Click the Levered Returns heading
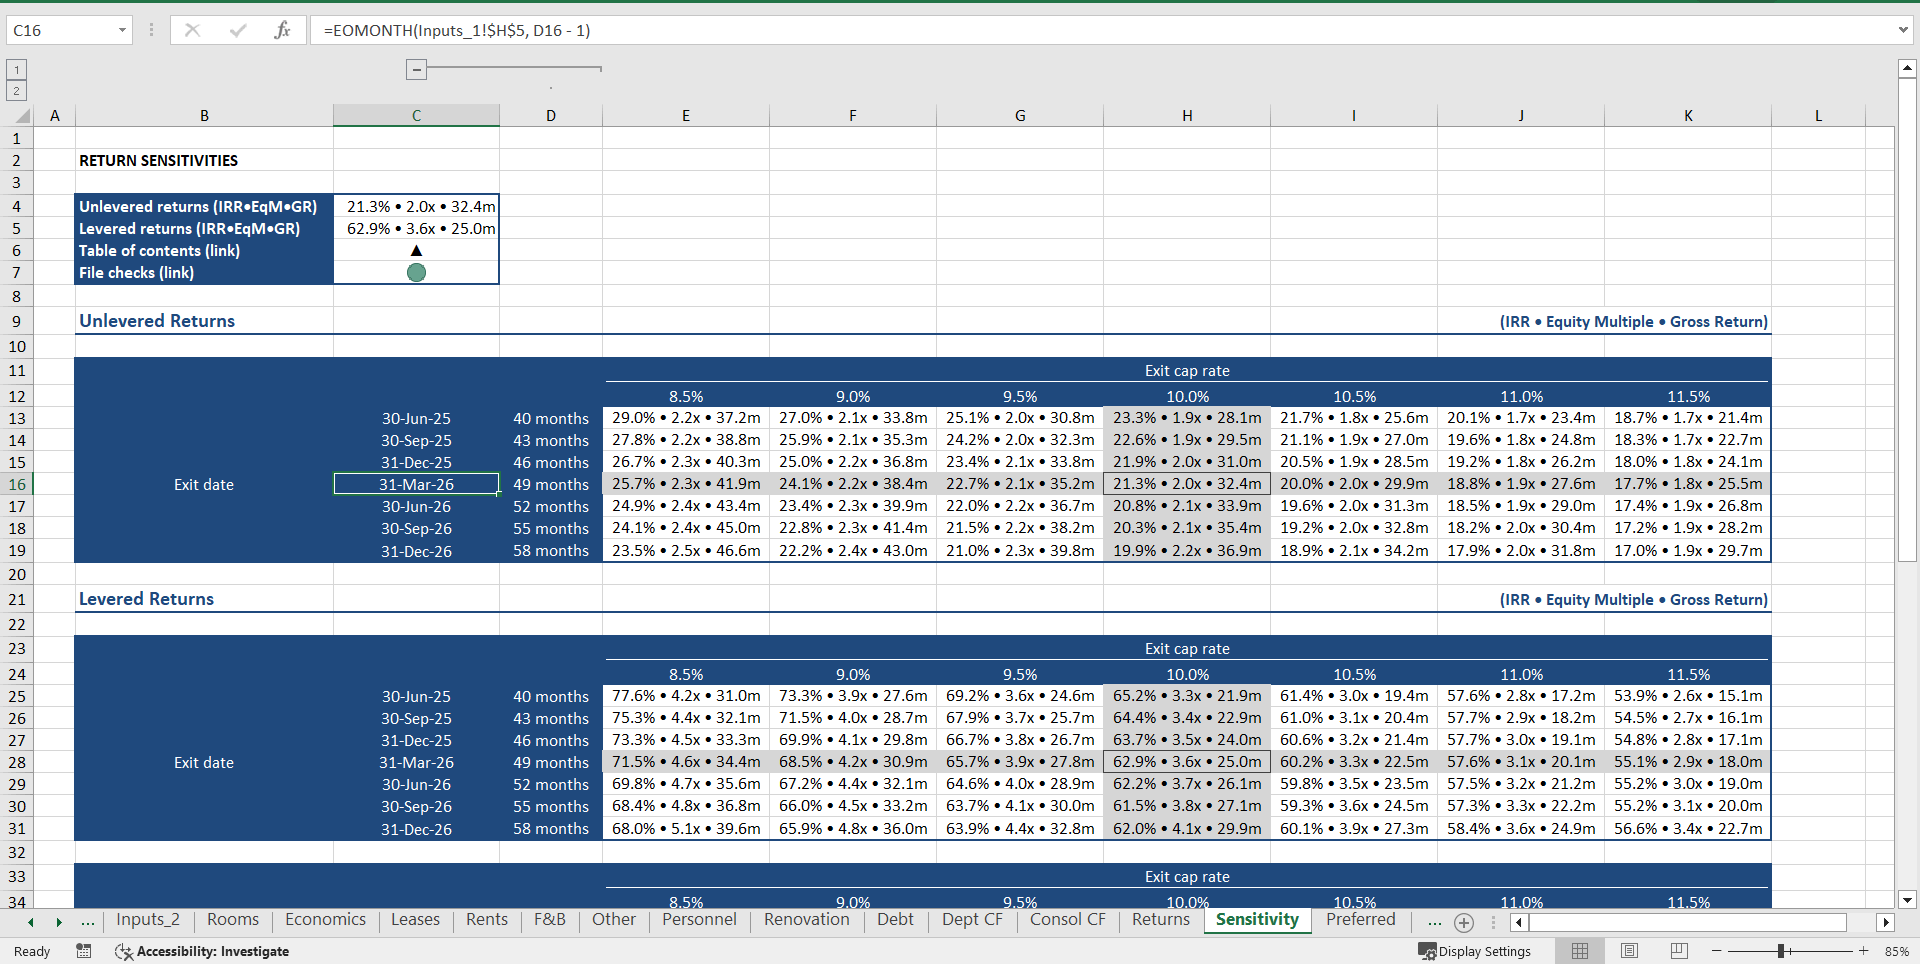Screen dimensions: 1920x966 [x=146, y=599]
